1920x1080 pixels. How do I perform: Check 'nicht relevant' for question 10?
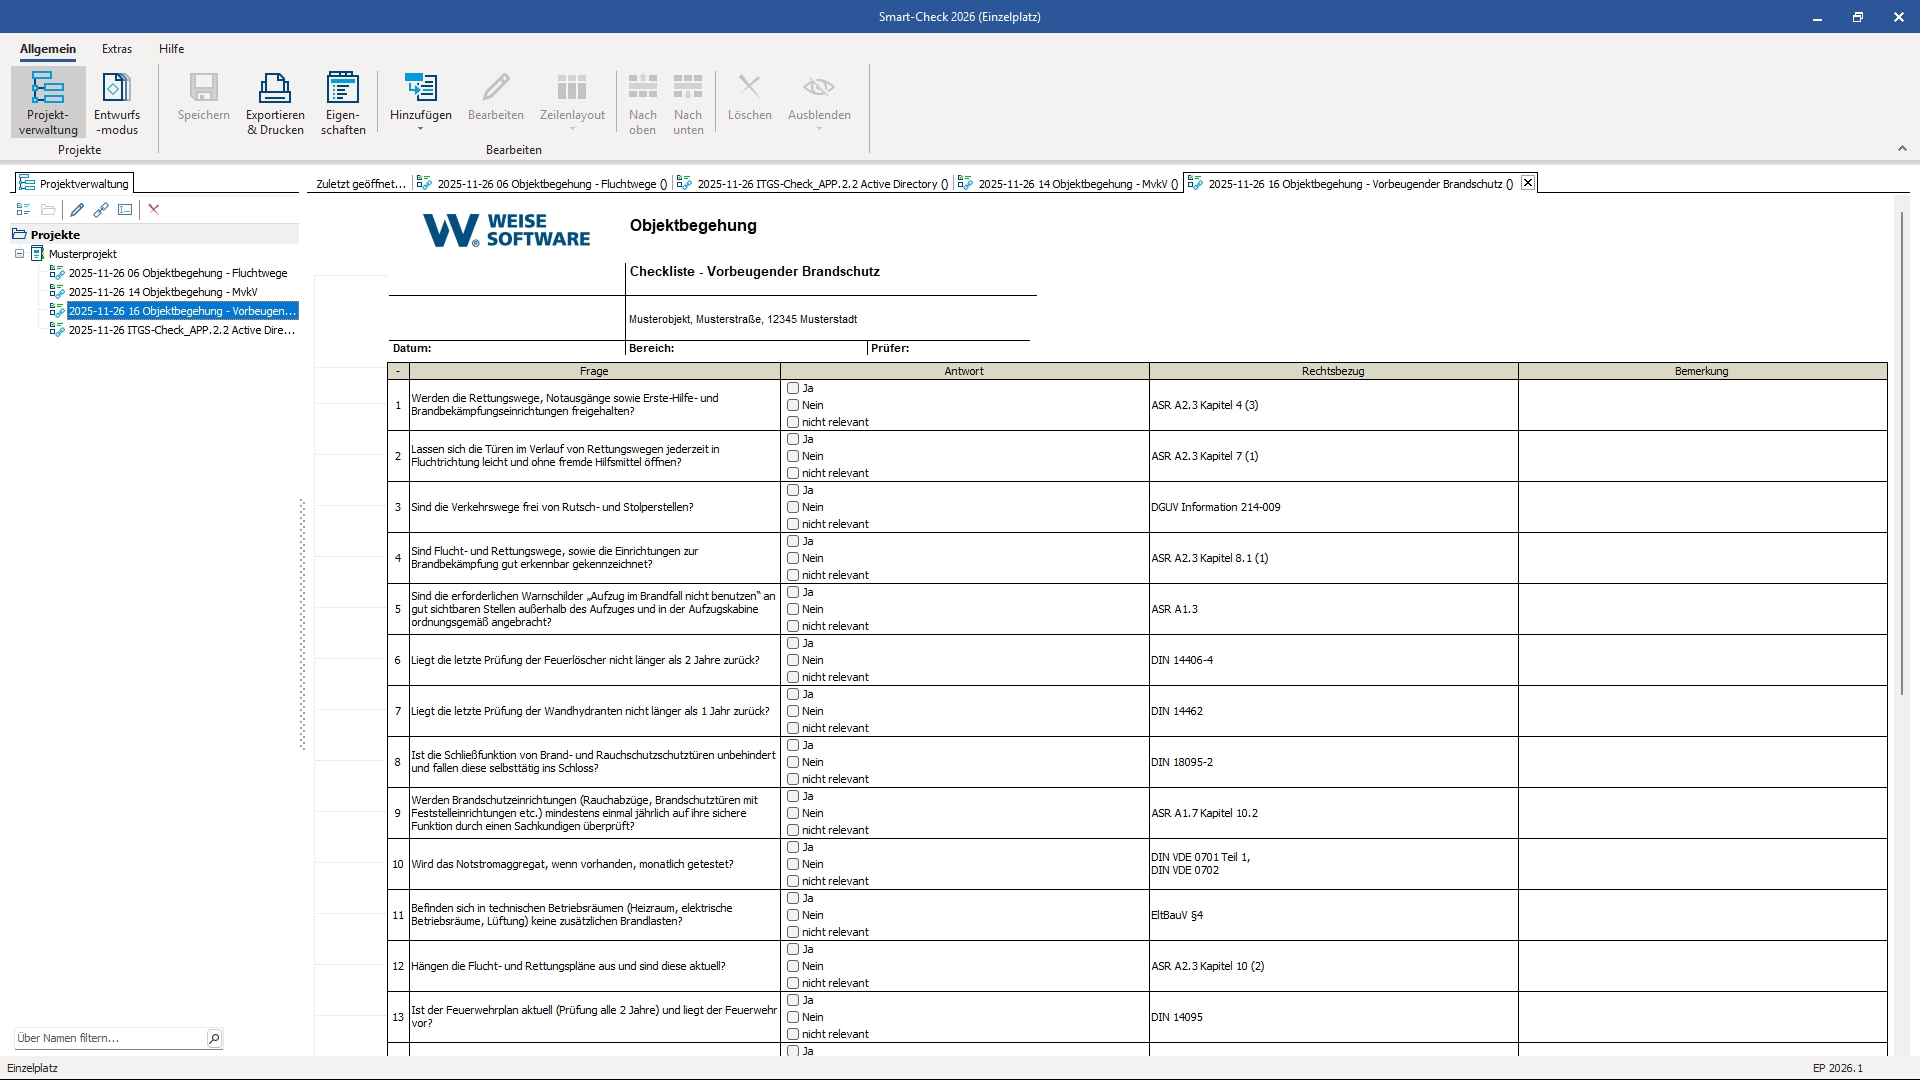(793, 881)
